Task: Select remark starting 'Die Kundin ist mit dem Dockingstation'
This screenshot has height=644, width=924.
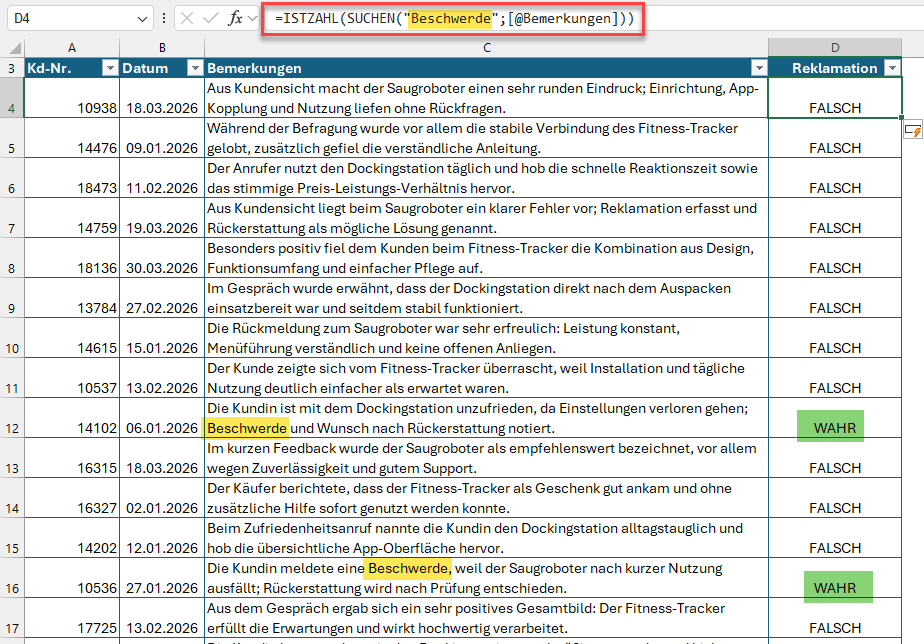Action: click(x=487, y=418)
